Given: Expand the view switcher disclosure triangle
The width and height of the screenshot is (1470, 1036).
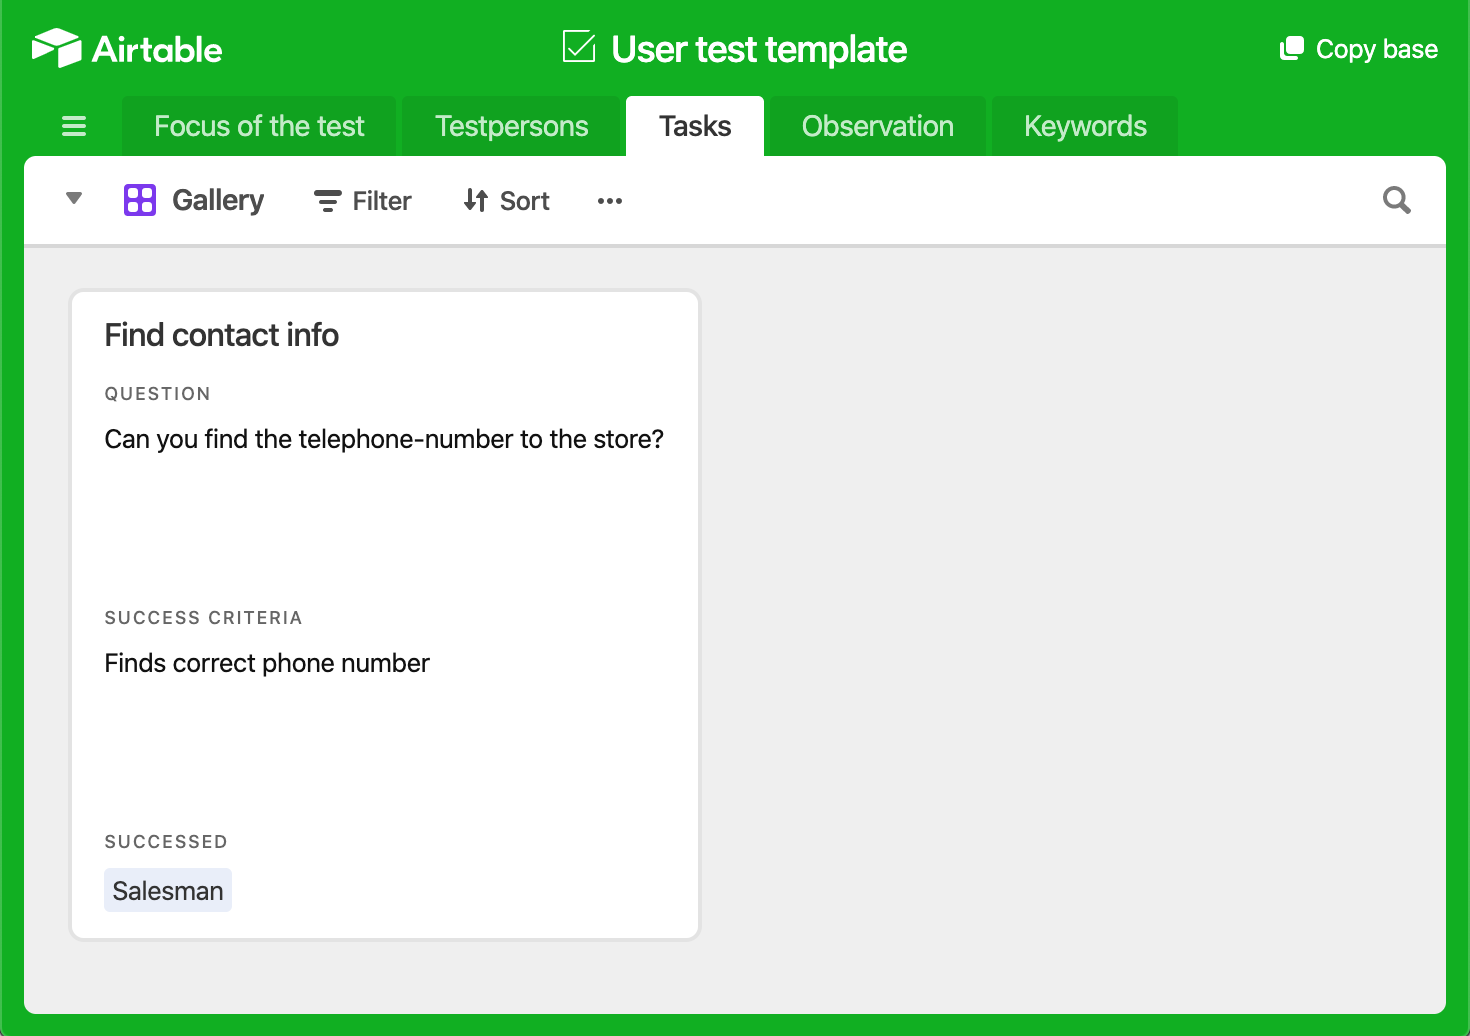Looking at the screenshot, I should (74, 199).
